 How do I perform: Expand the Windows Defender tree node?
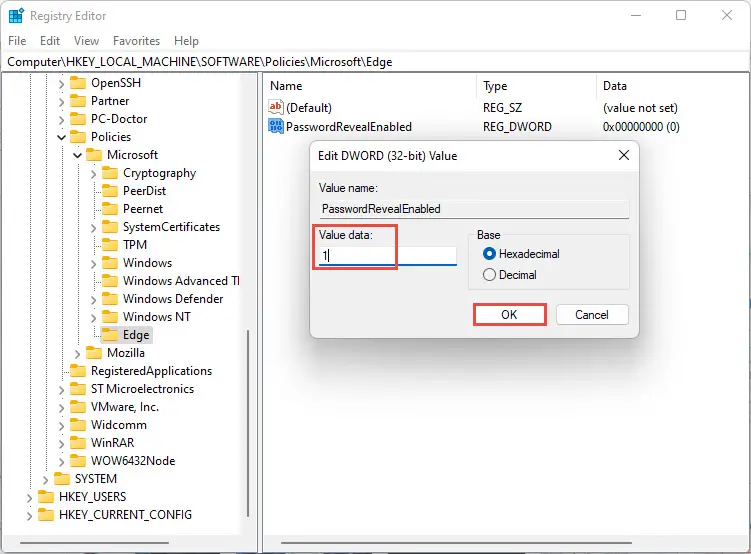93,300
